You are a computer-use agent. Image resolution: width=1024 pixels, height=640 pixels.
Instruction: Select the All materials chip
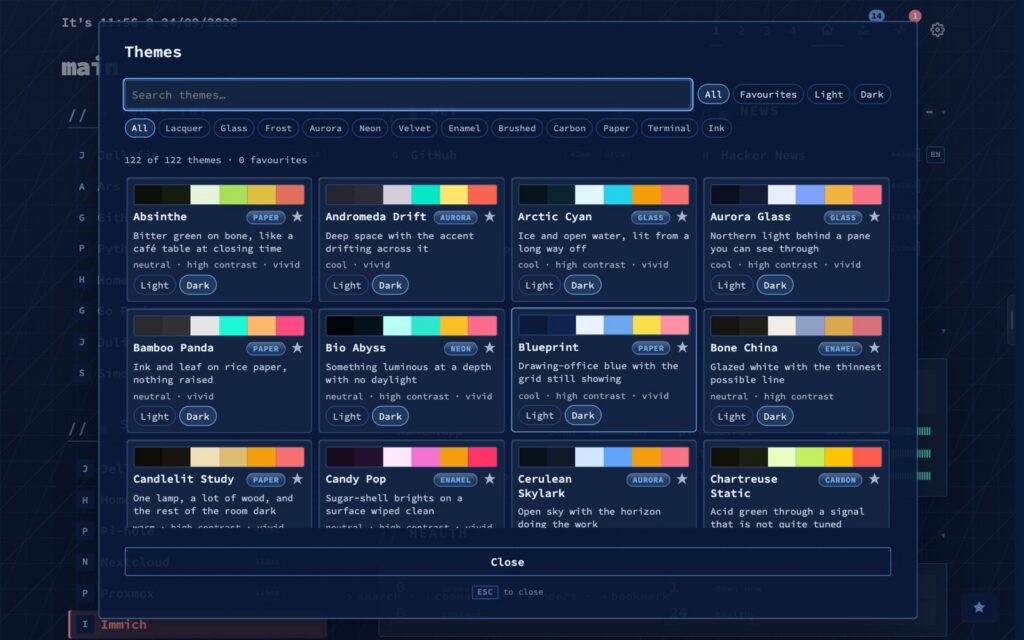[140, 129]
